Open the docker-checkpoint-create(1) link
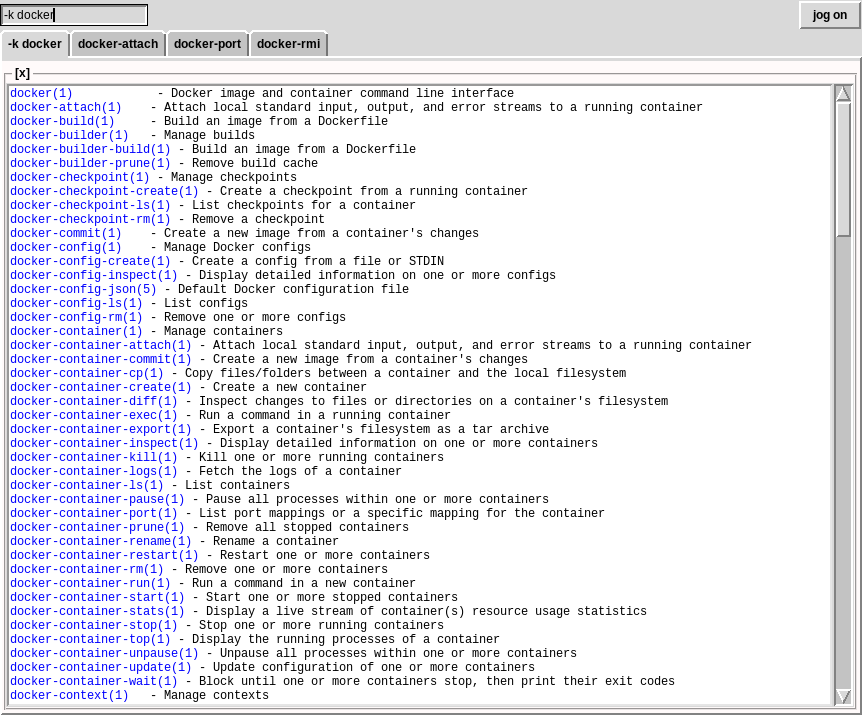 point(104,191)
